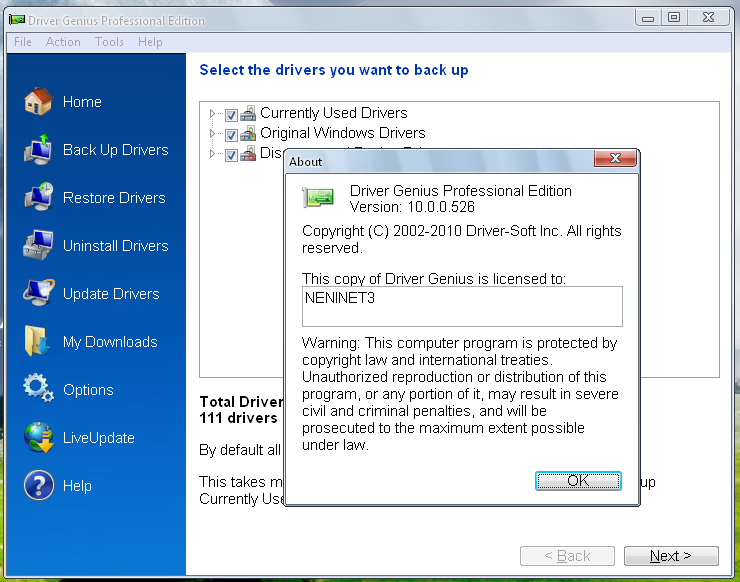Click the Uninstall Drivers toolbox icon
The height and width of the screenshot is (582, 740).
tap(38, 245)
